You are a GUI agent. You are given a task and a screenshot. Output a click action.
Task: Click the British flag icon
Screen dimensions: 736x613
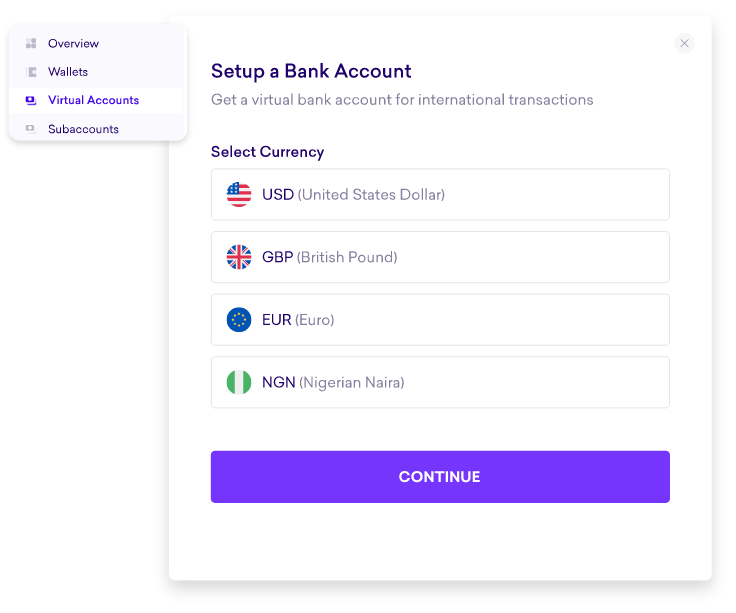pos(239,257)
